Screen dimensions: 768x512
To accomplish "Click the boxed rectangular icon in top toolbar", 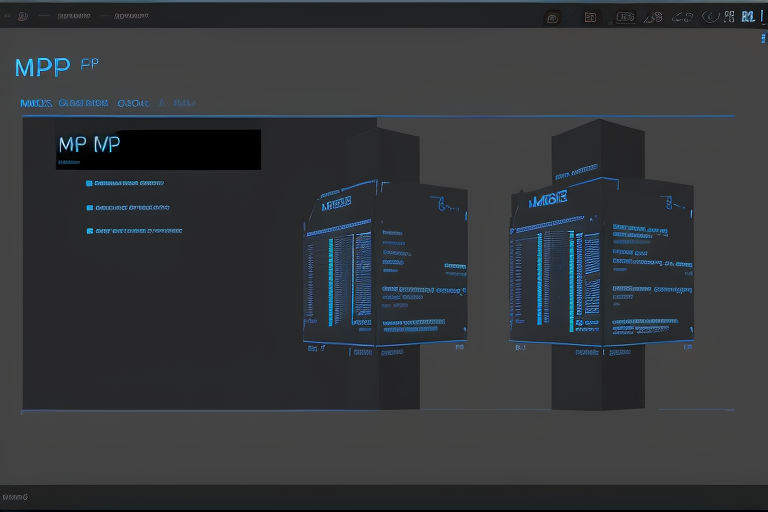I will [x=626, y=17].
